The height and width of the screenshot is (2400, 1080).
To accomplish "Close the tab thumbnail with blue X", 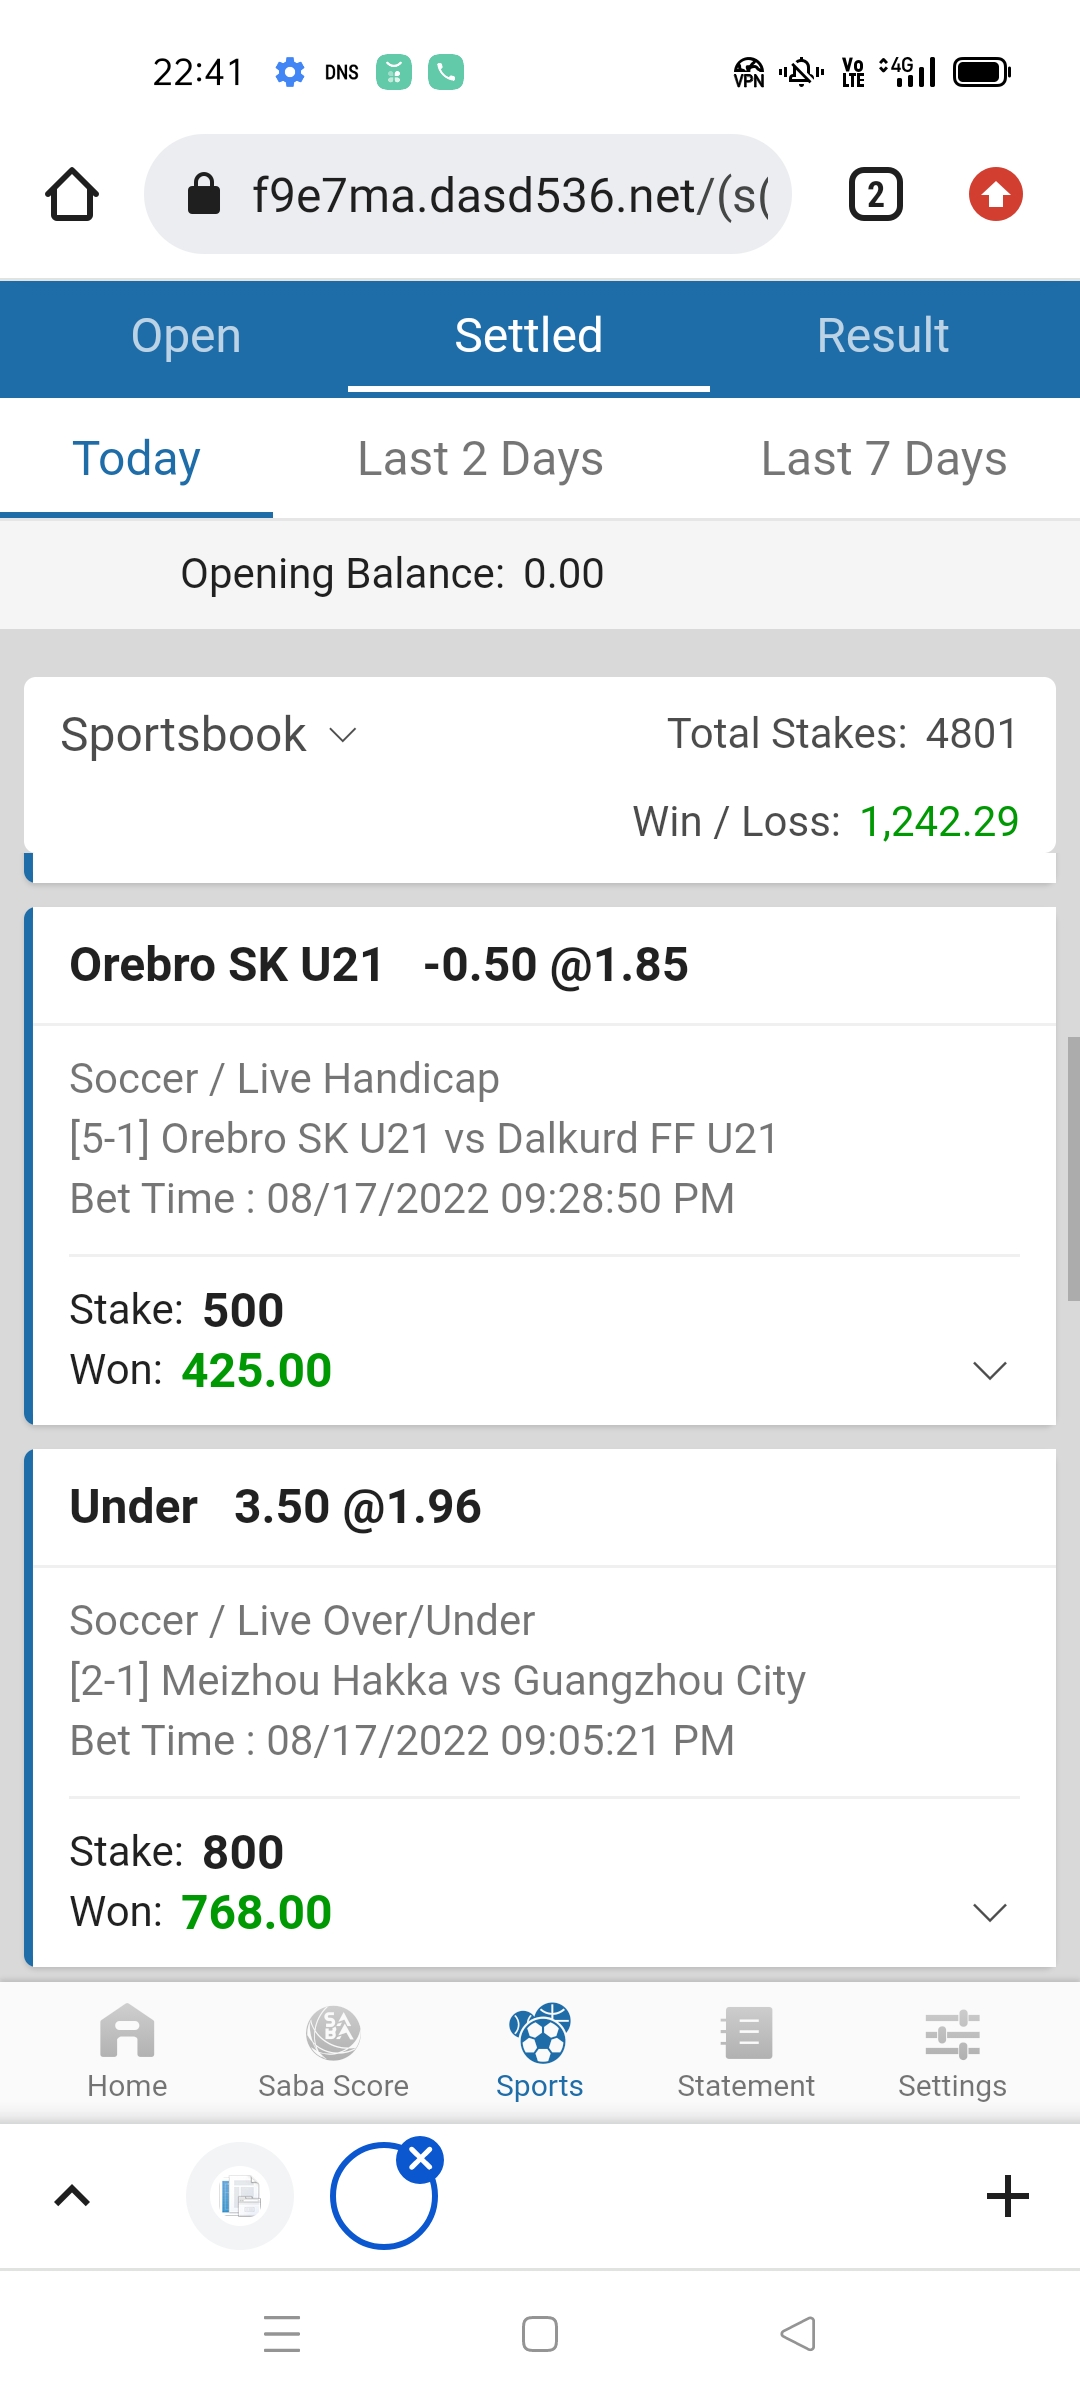I will tap(421, 2159).
